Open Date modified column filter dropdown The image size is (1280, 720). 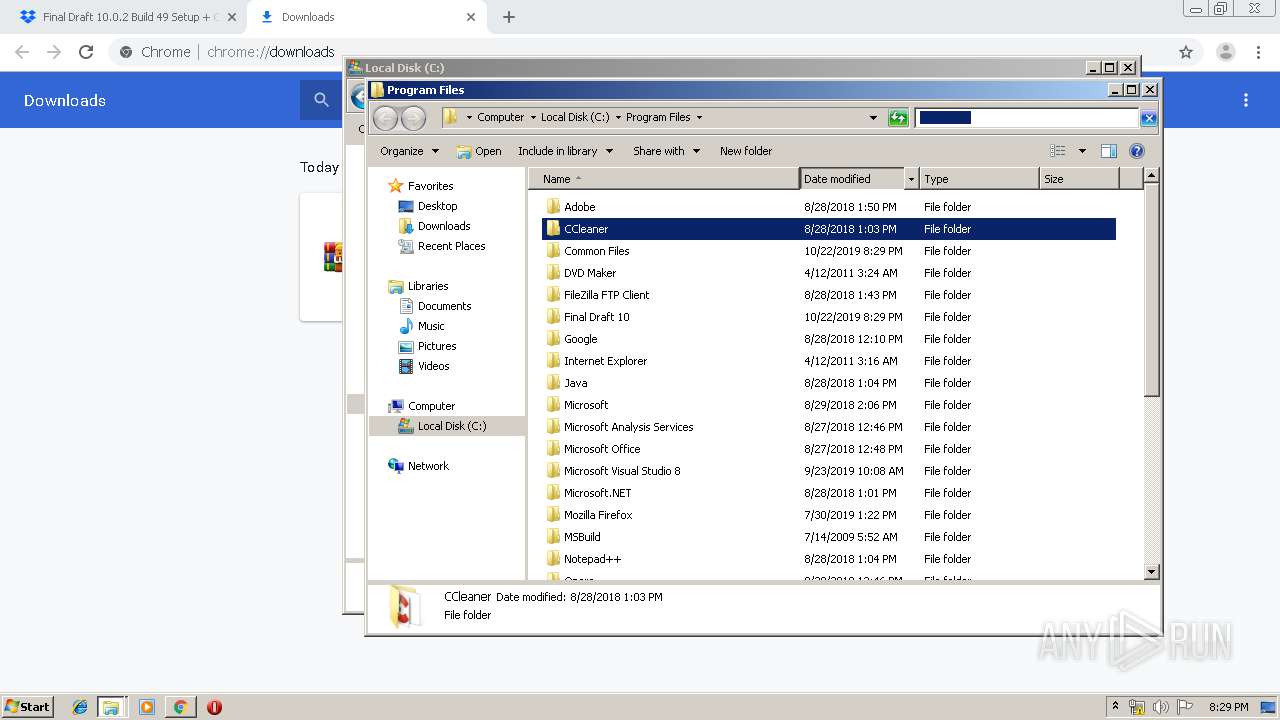click(x=911, y=179)
